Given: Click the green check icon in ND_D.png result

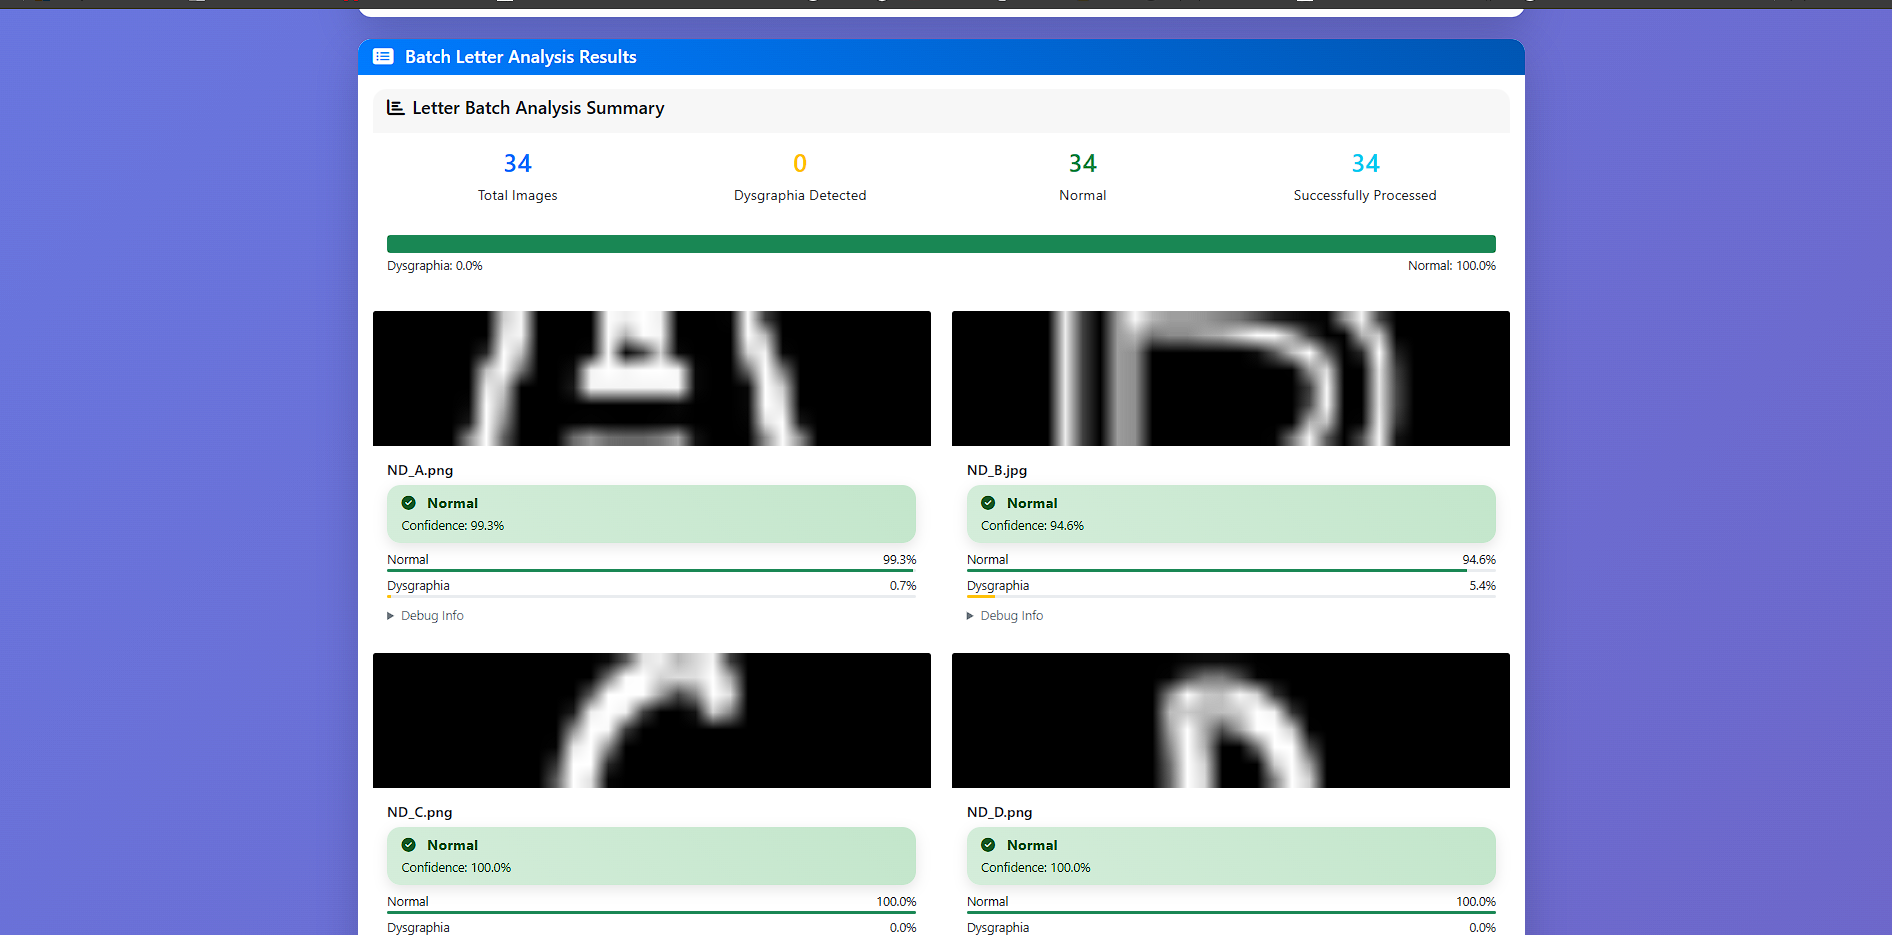Looking at the screenshot, I should click(x=988, y=845).
